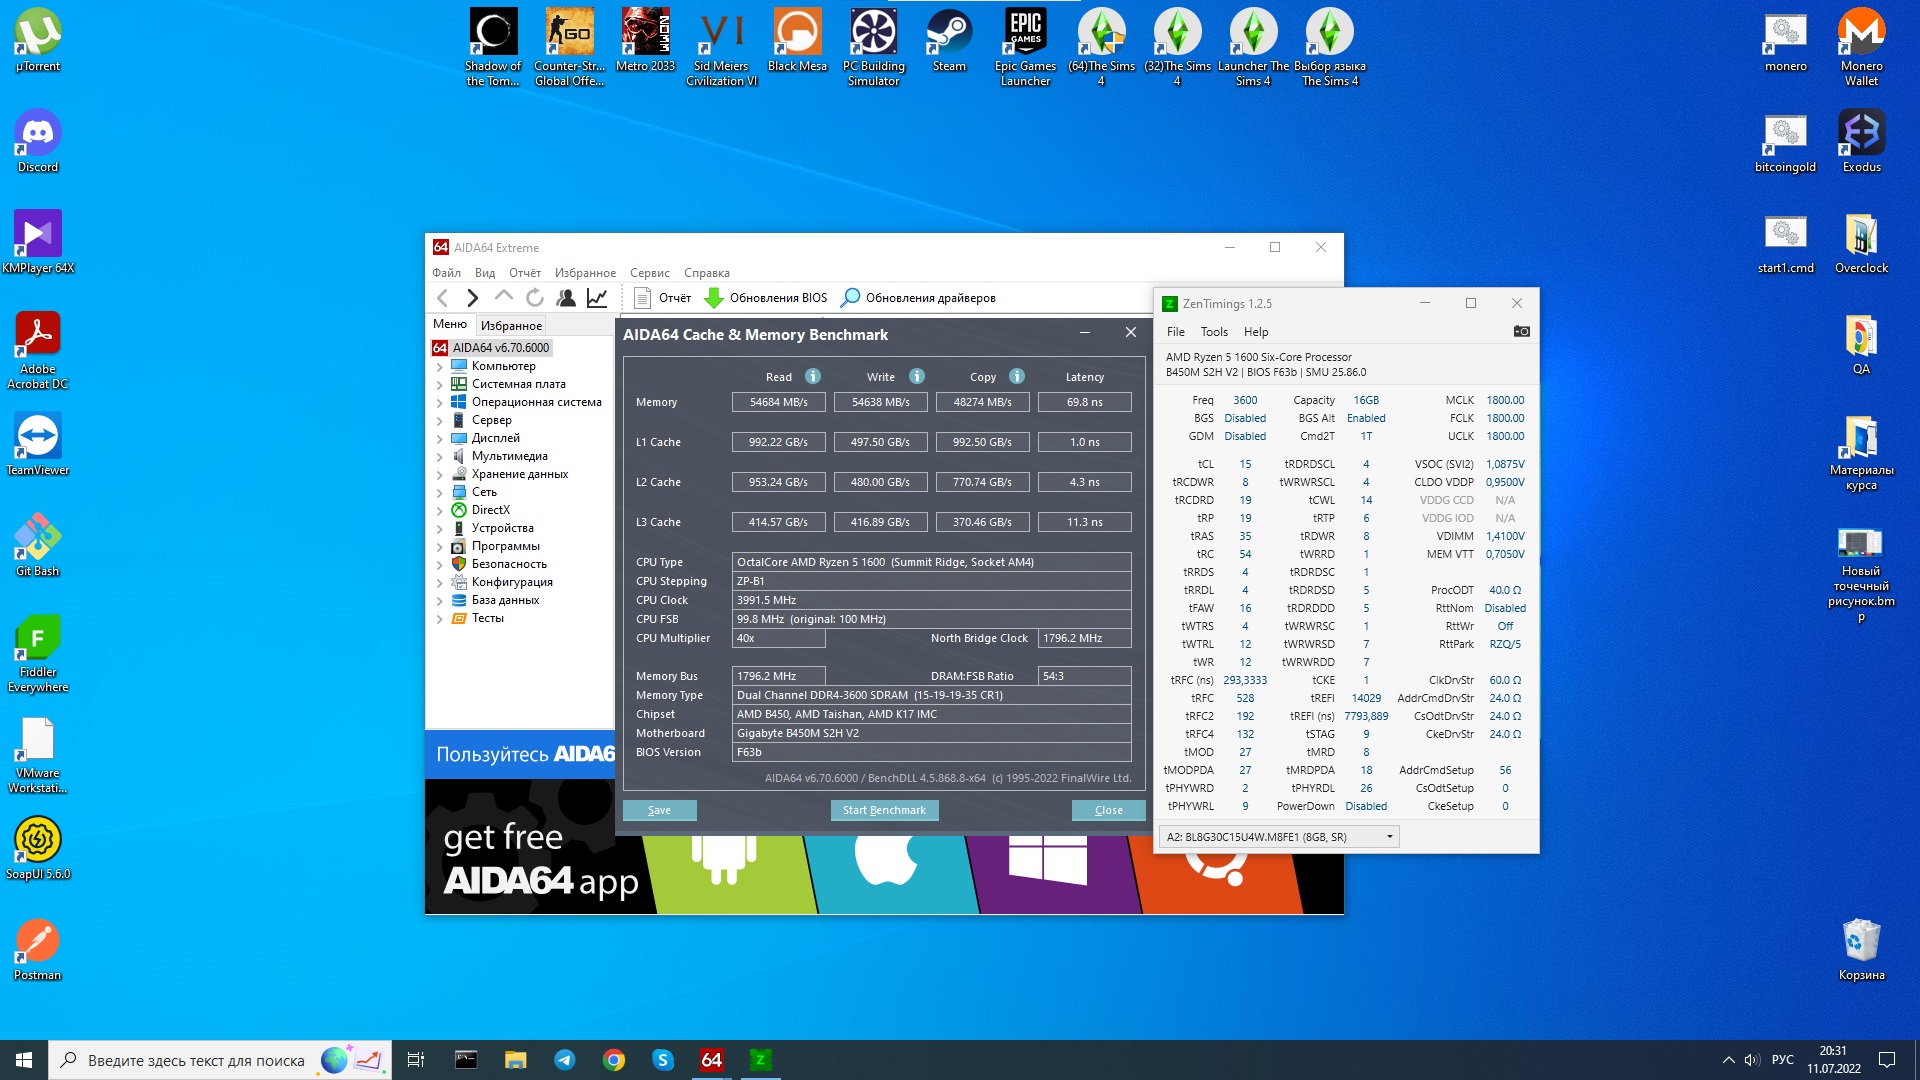Expand the Системная плата tree node
Screen dimensions: 1920x1080
point(439,385)
